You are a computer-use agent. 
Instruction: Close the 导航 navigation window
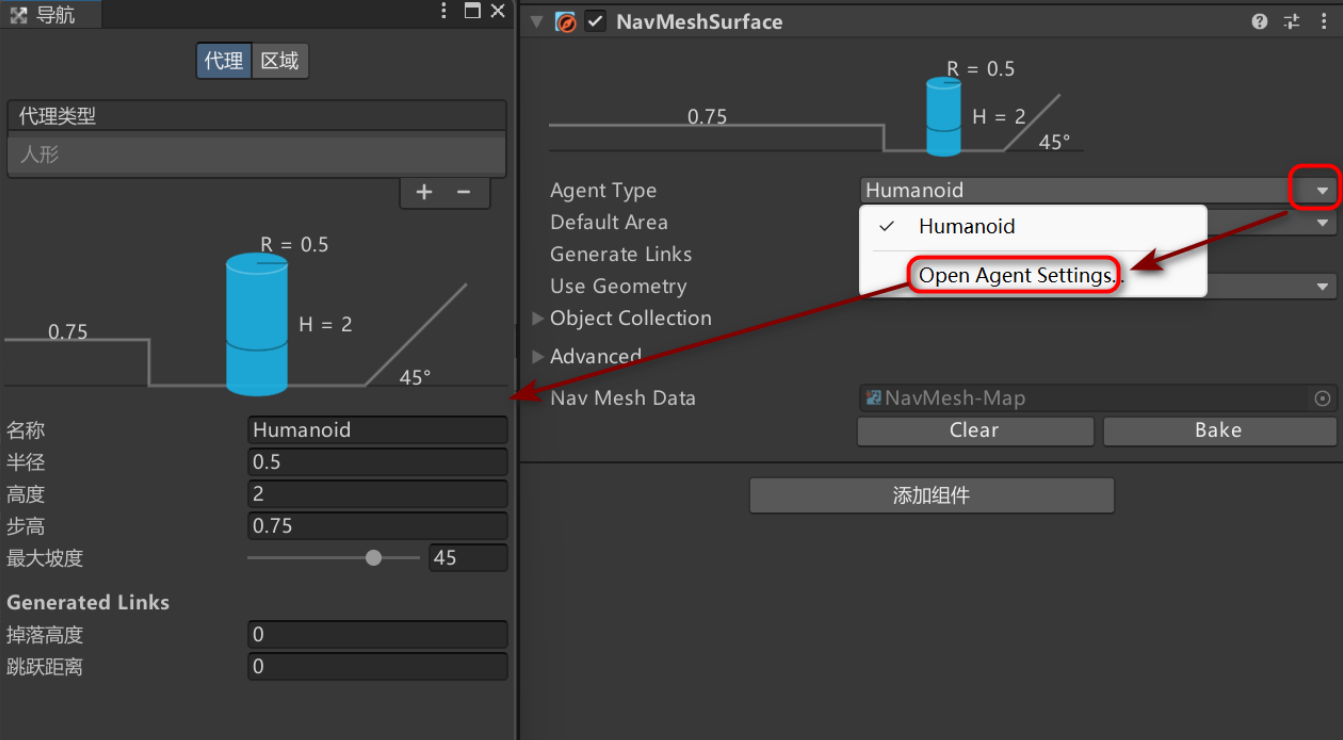coord(498,12)
